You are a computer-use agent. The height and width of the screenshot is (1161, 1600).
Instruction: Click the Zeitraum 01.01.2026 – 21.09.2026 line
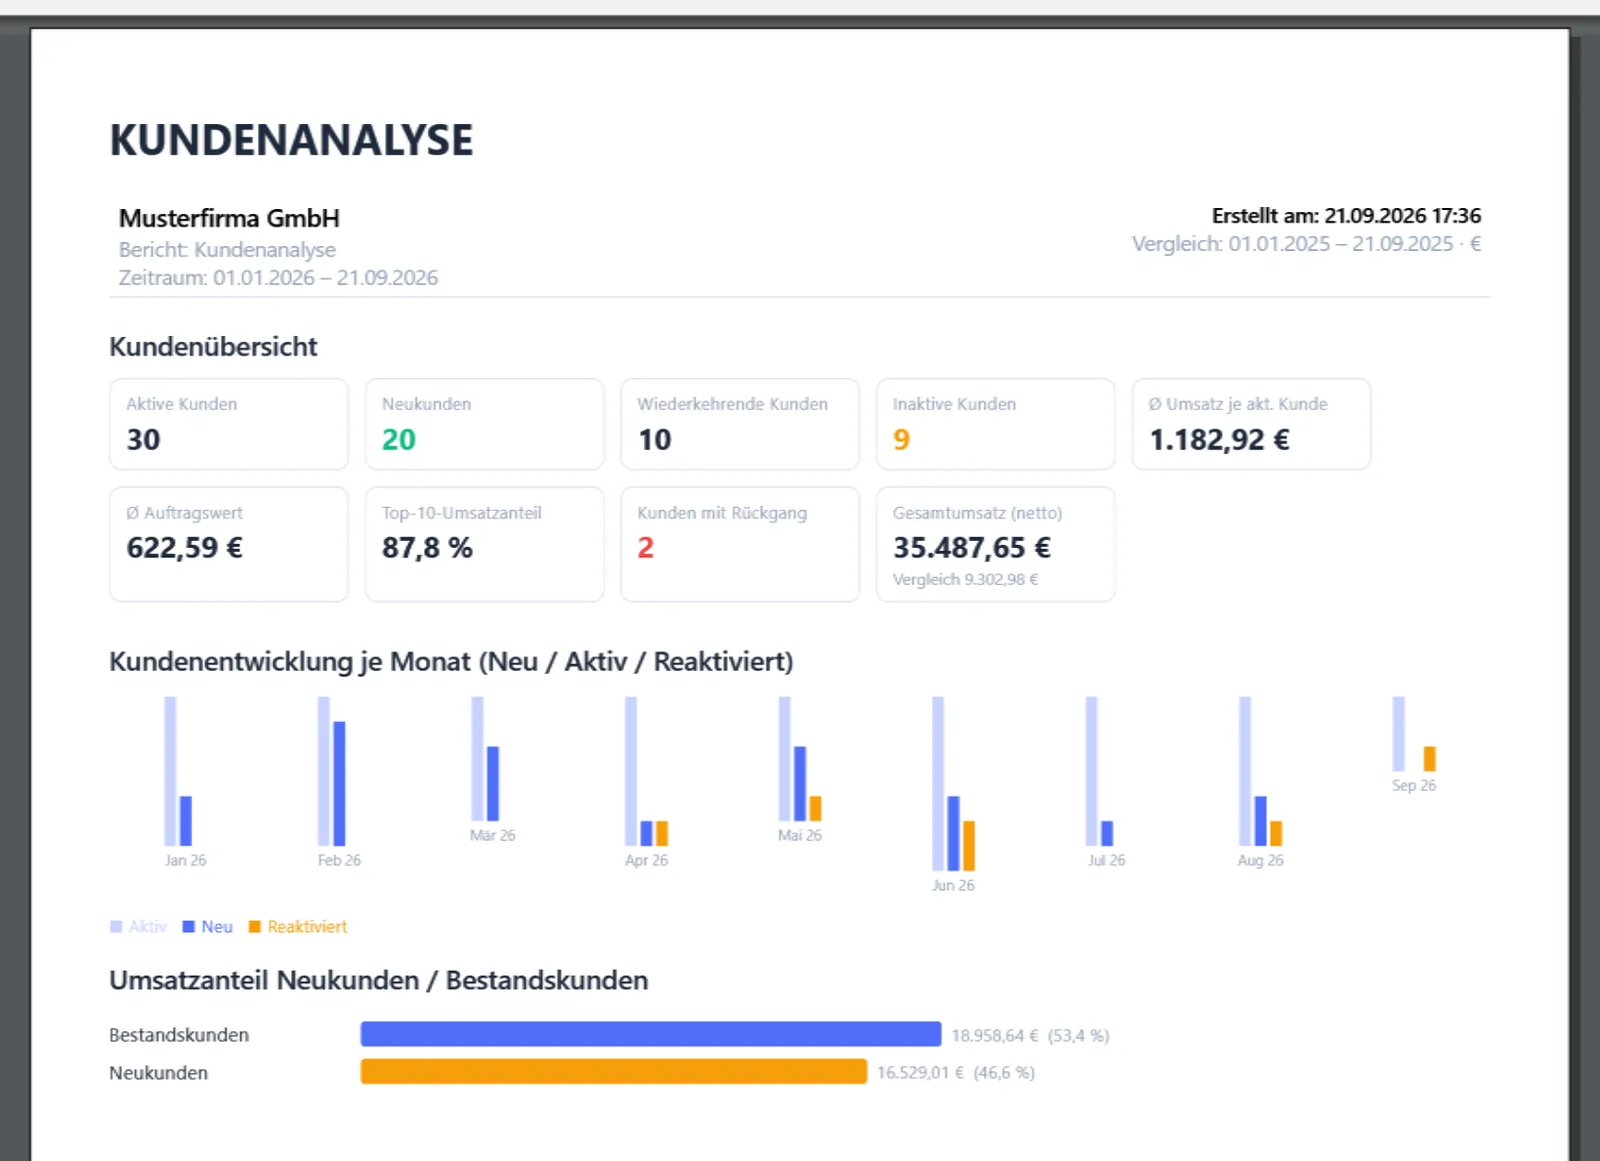[278, 278]
